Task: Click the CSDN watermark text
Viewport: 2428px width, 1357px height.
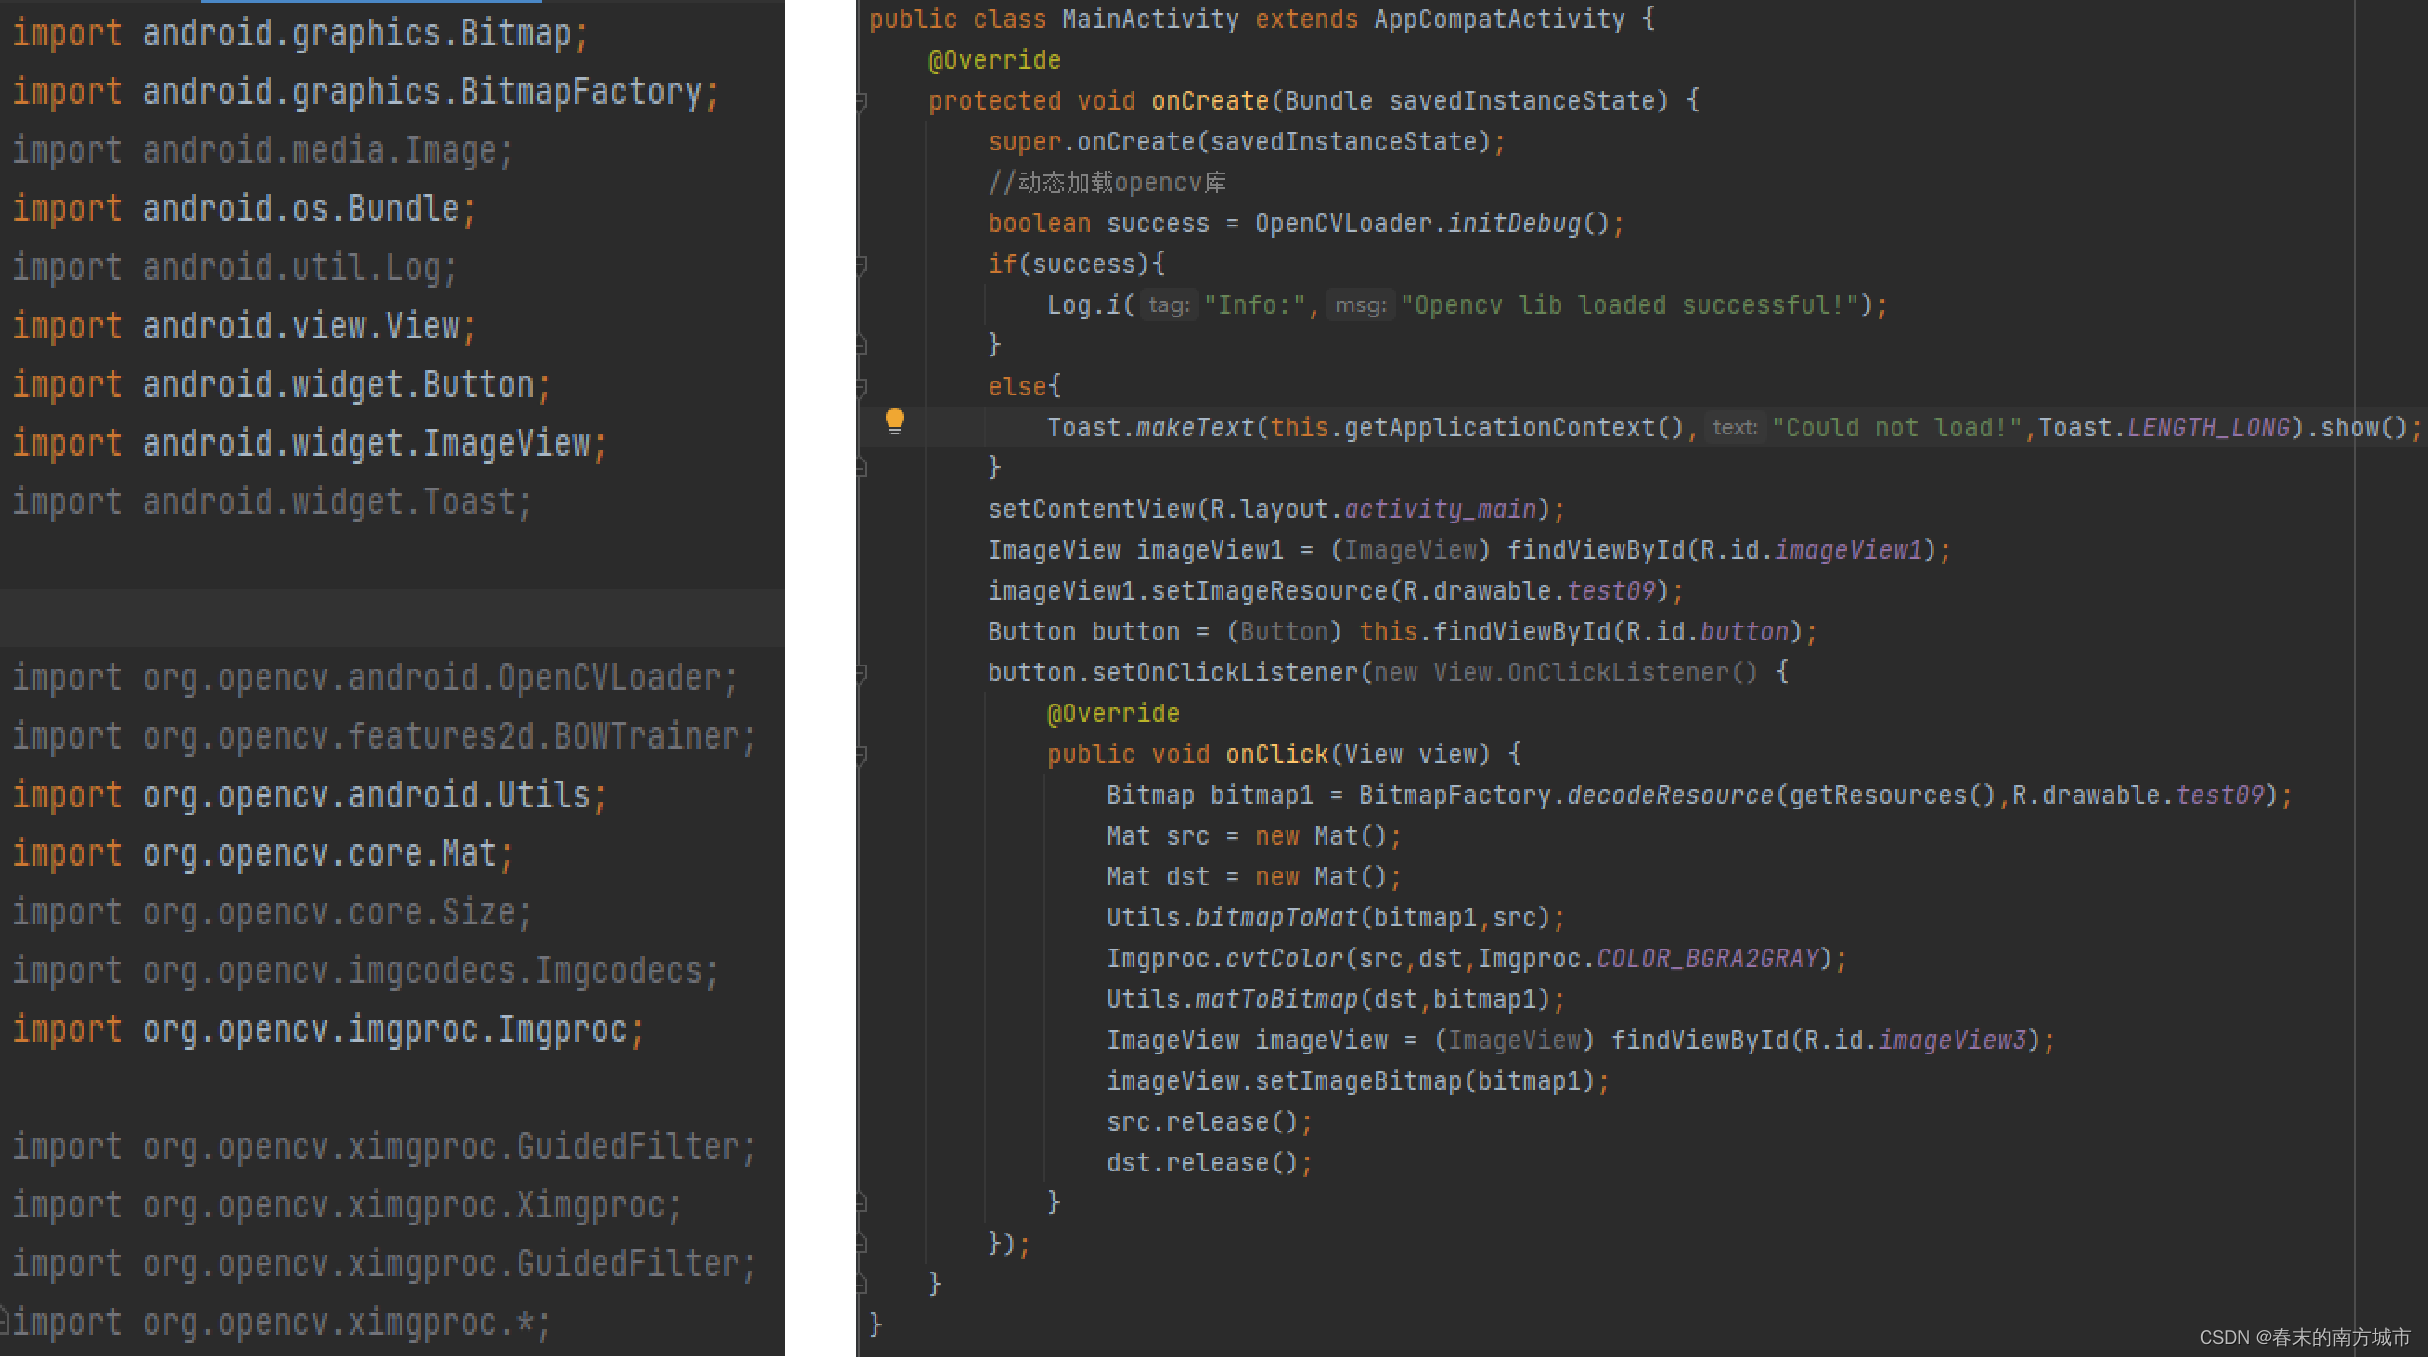Action: pos(2304,1337)
